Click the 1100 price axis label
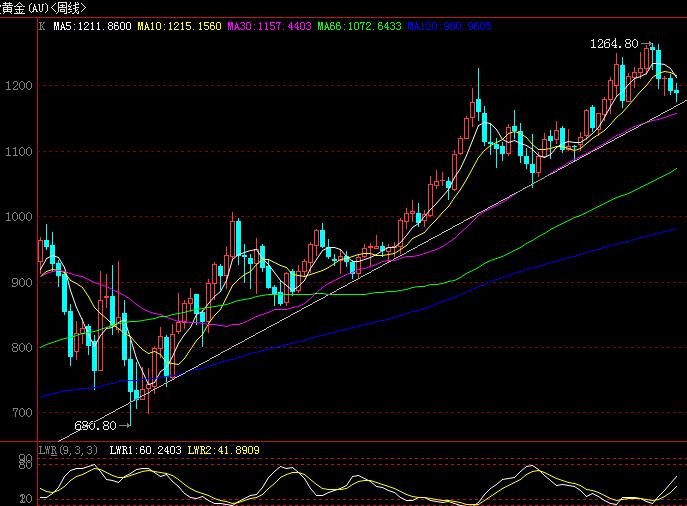Screen dimensions: 687x506 click(19, 152)
